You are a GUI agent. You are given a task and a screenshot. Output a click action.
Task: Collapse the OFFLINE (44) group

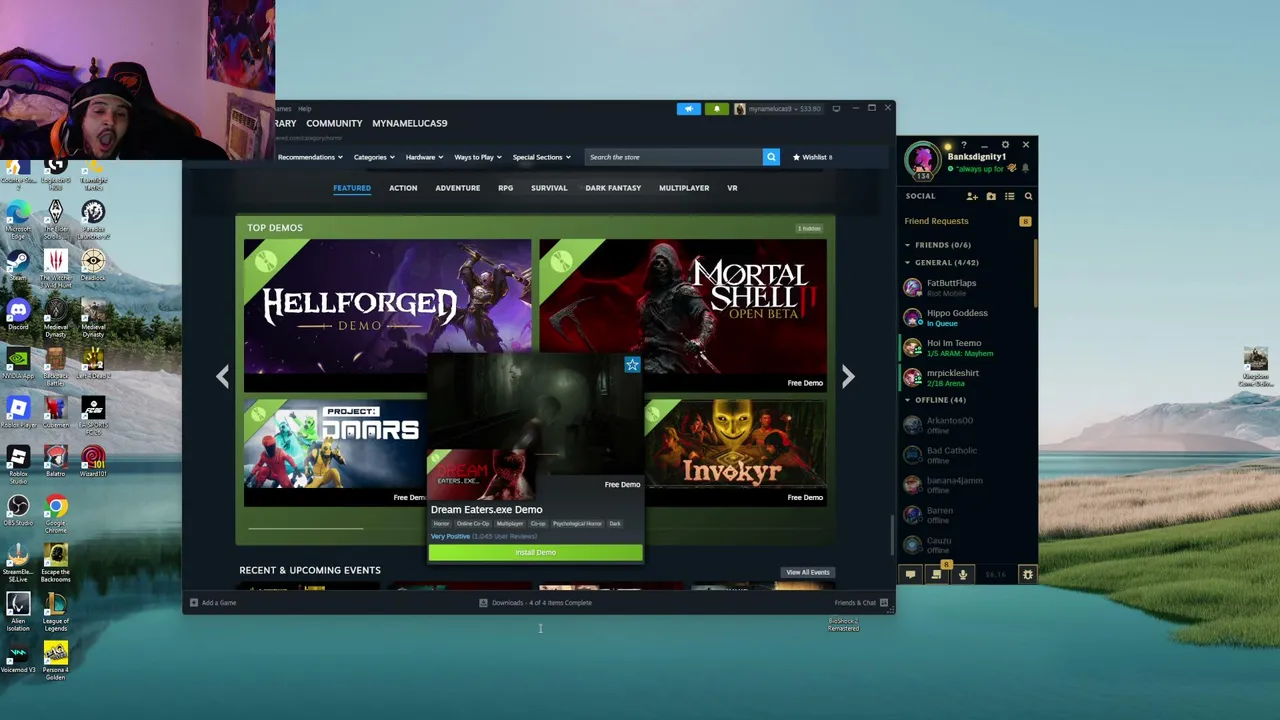[x=936, y=400]
